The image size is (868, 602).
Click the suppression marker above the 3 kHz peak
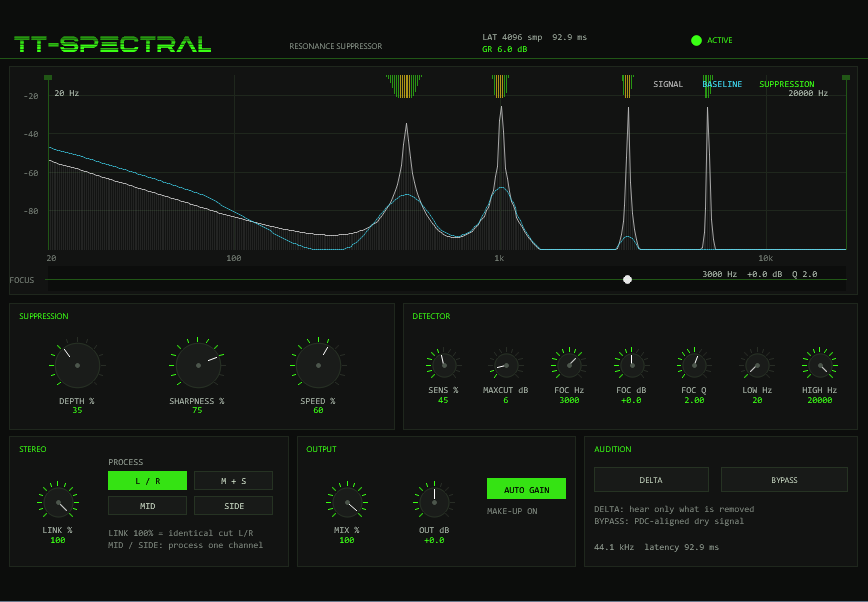coord(628,86)
